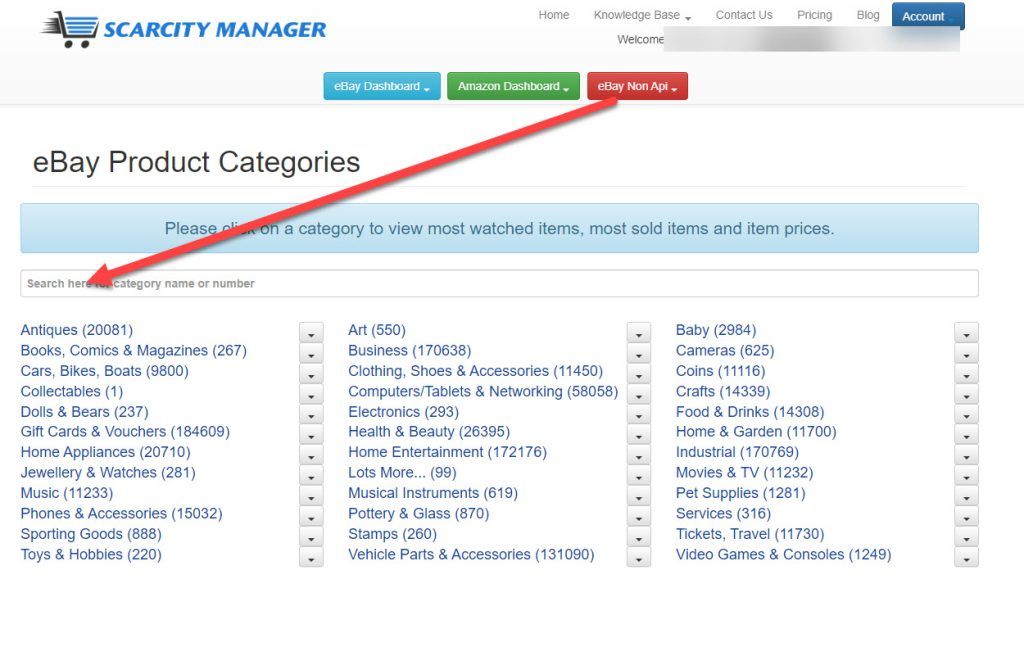
Task: Open the Art (550) category
Action: [377, 330]
